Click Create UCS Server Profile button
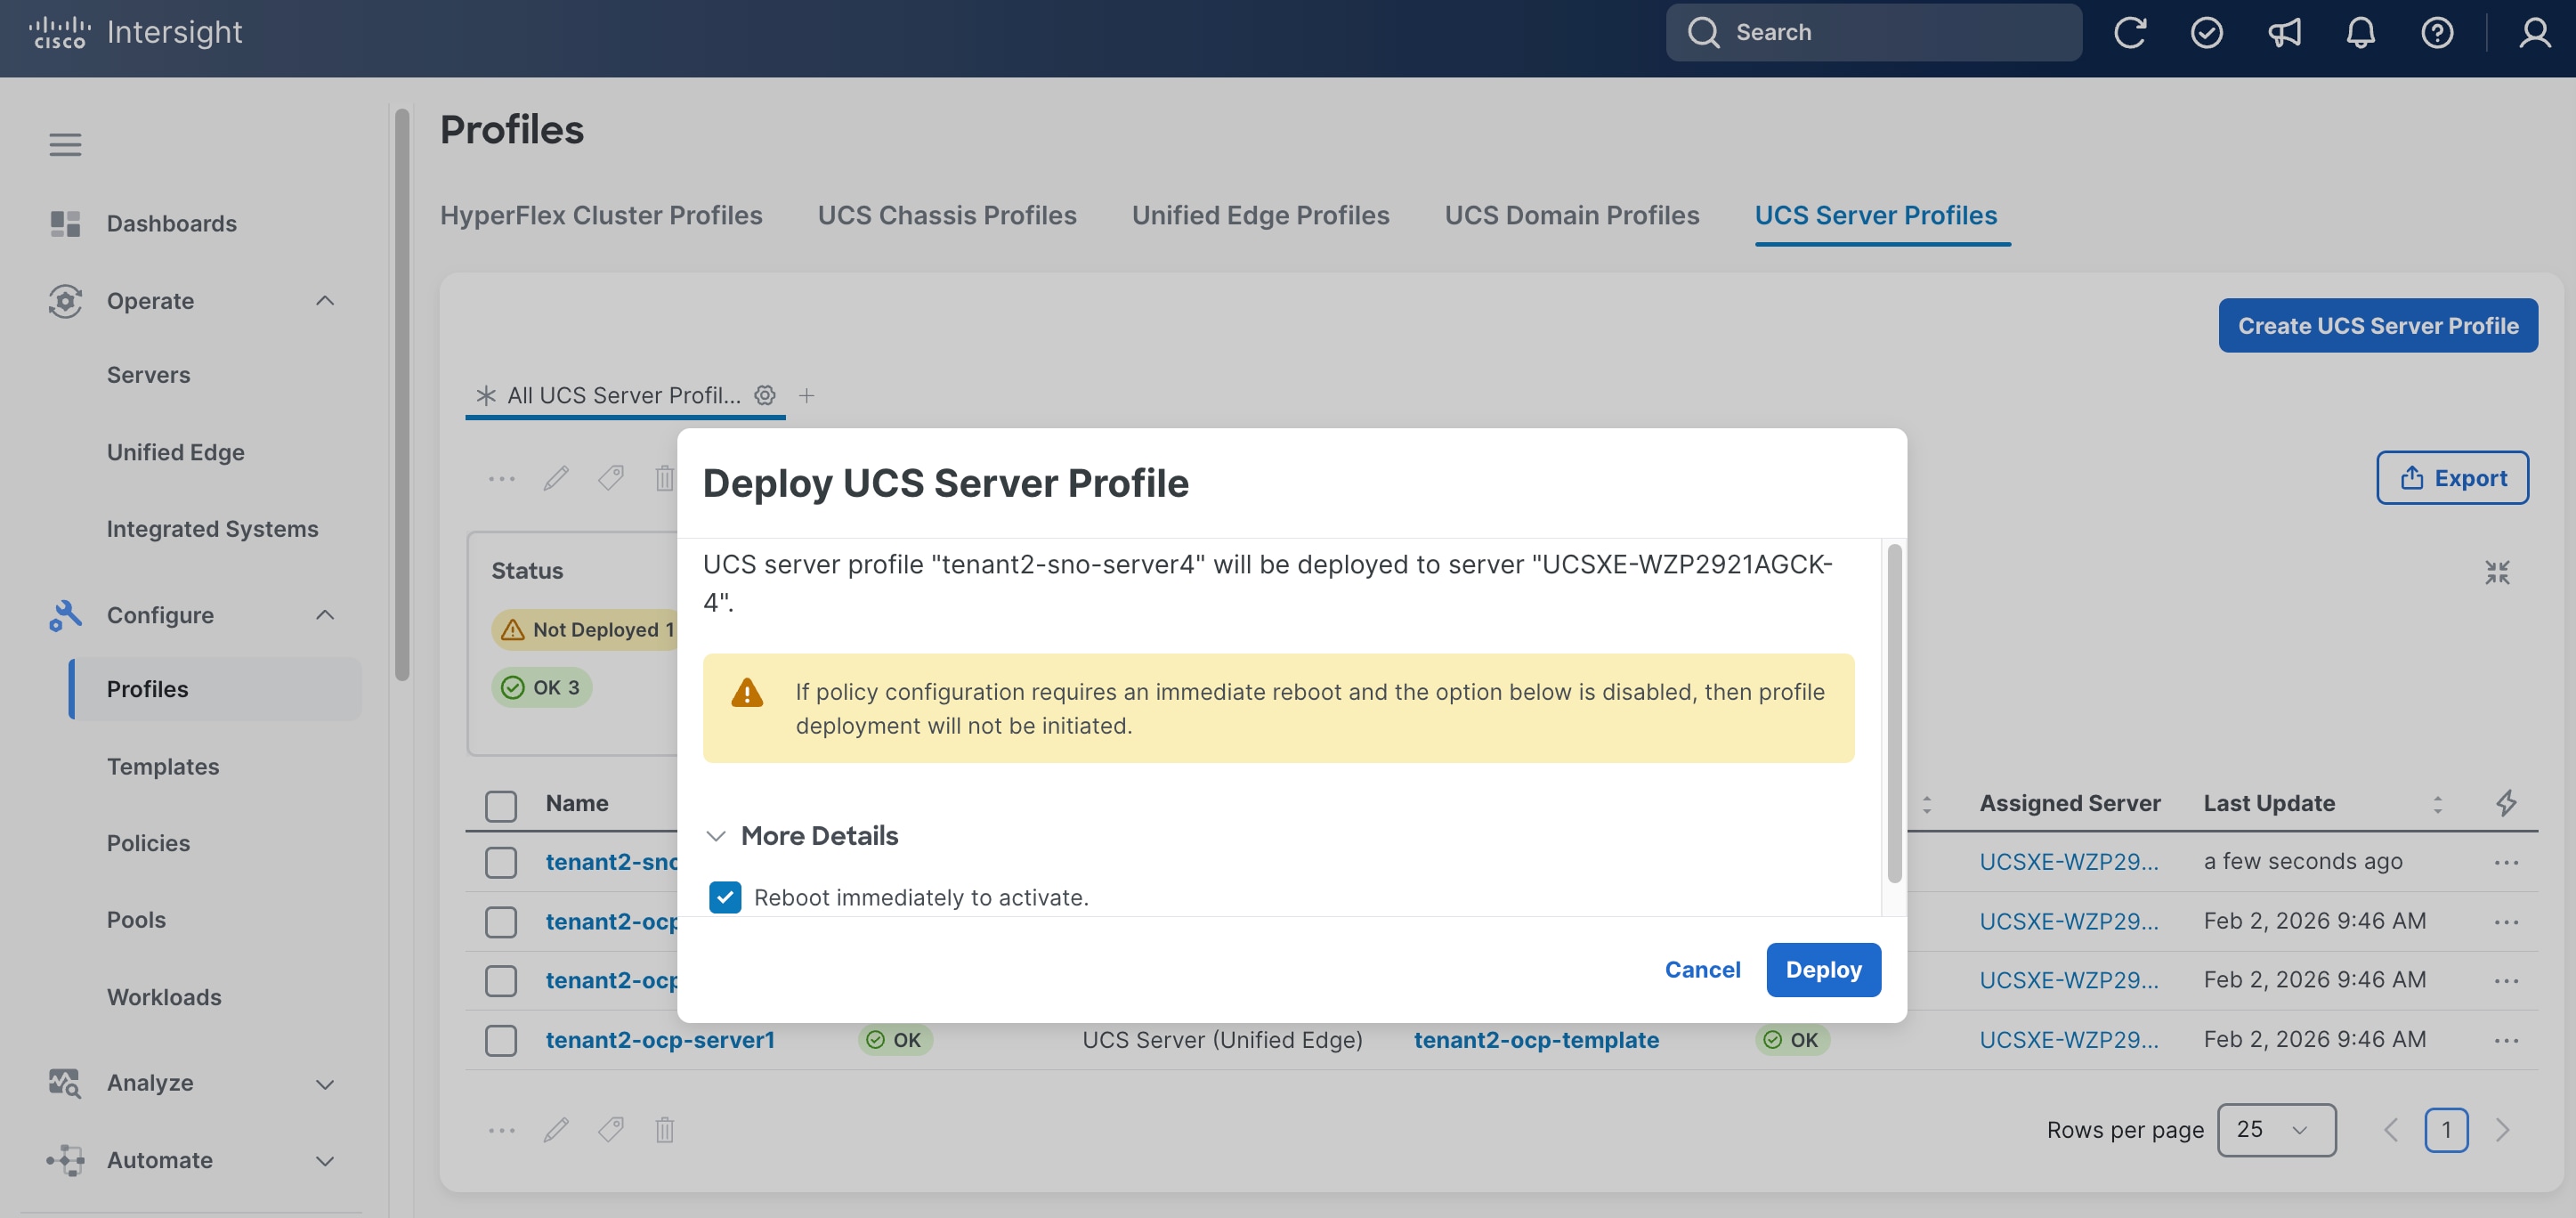 pyautogui.click(x=2377, y=325)
